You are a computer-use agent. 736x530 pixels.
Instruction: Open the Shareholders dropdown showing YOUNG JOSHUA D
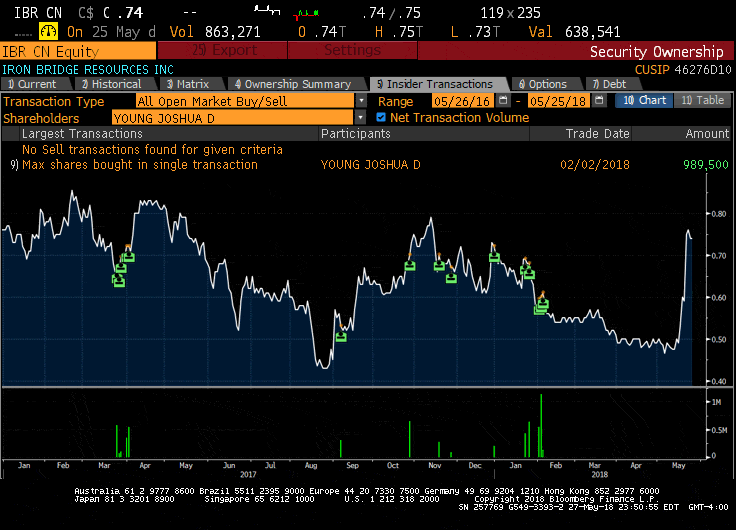click(x=361, y=117)
